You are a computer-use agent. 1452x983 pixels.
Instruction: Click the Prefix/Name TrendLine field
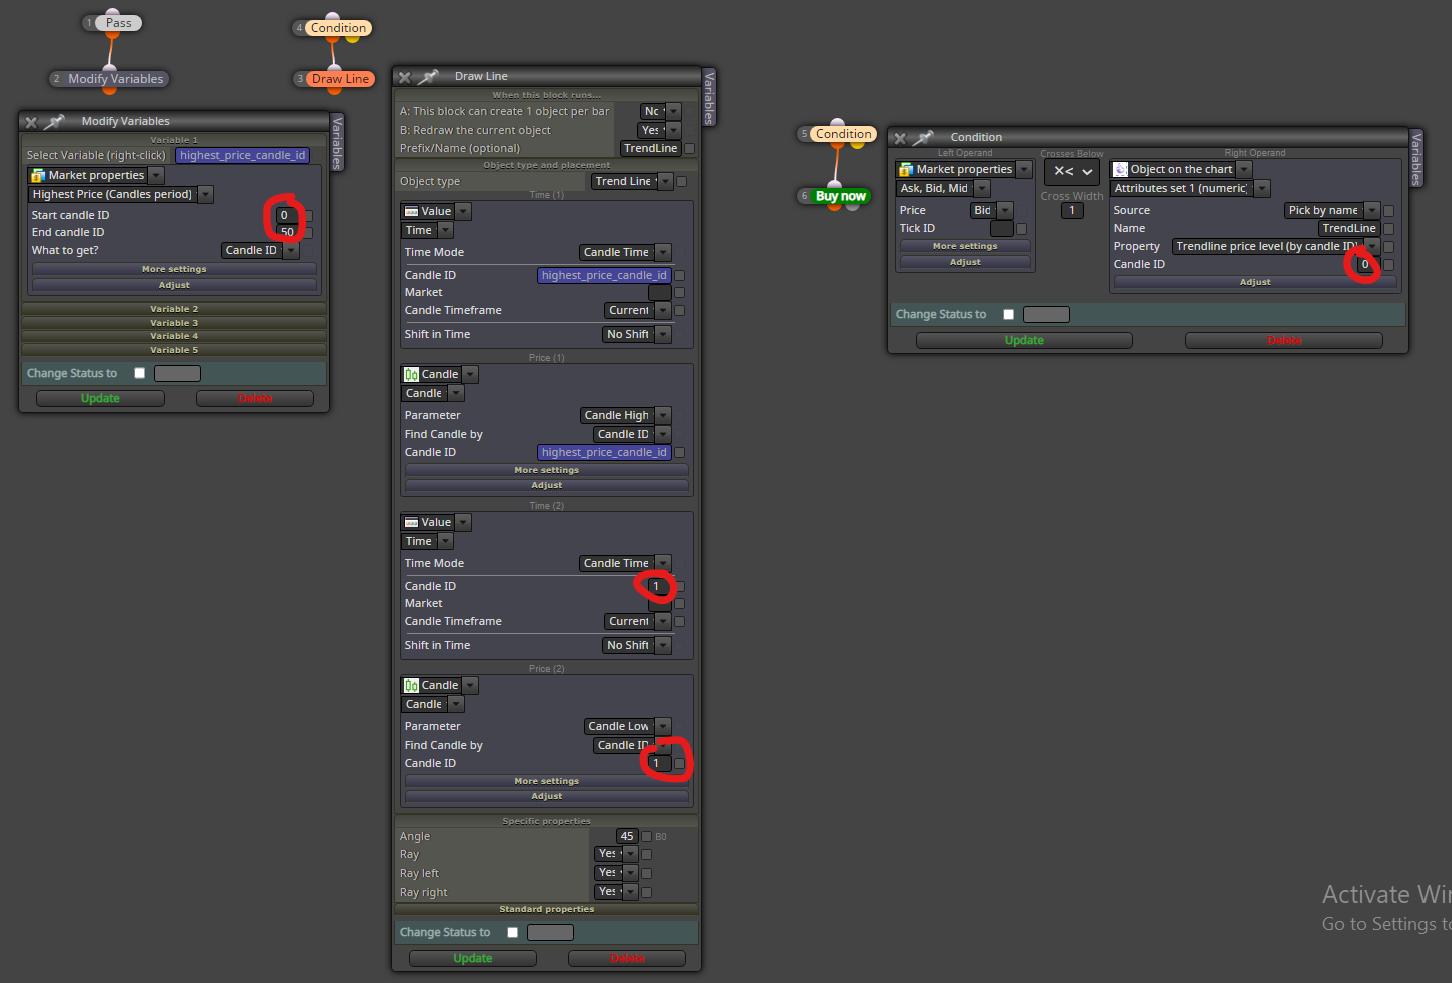point(650,148)
